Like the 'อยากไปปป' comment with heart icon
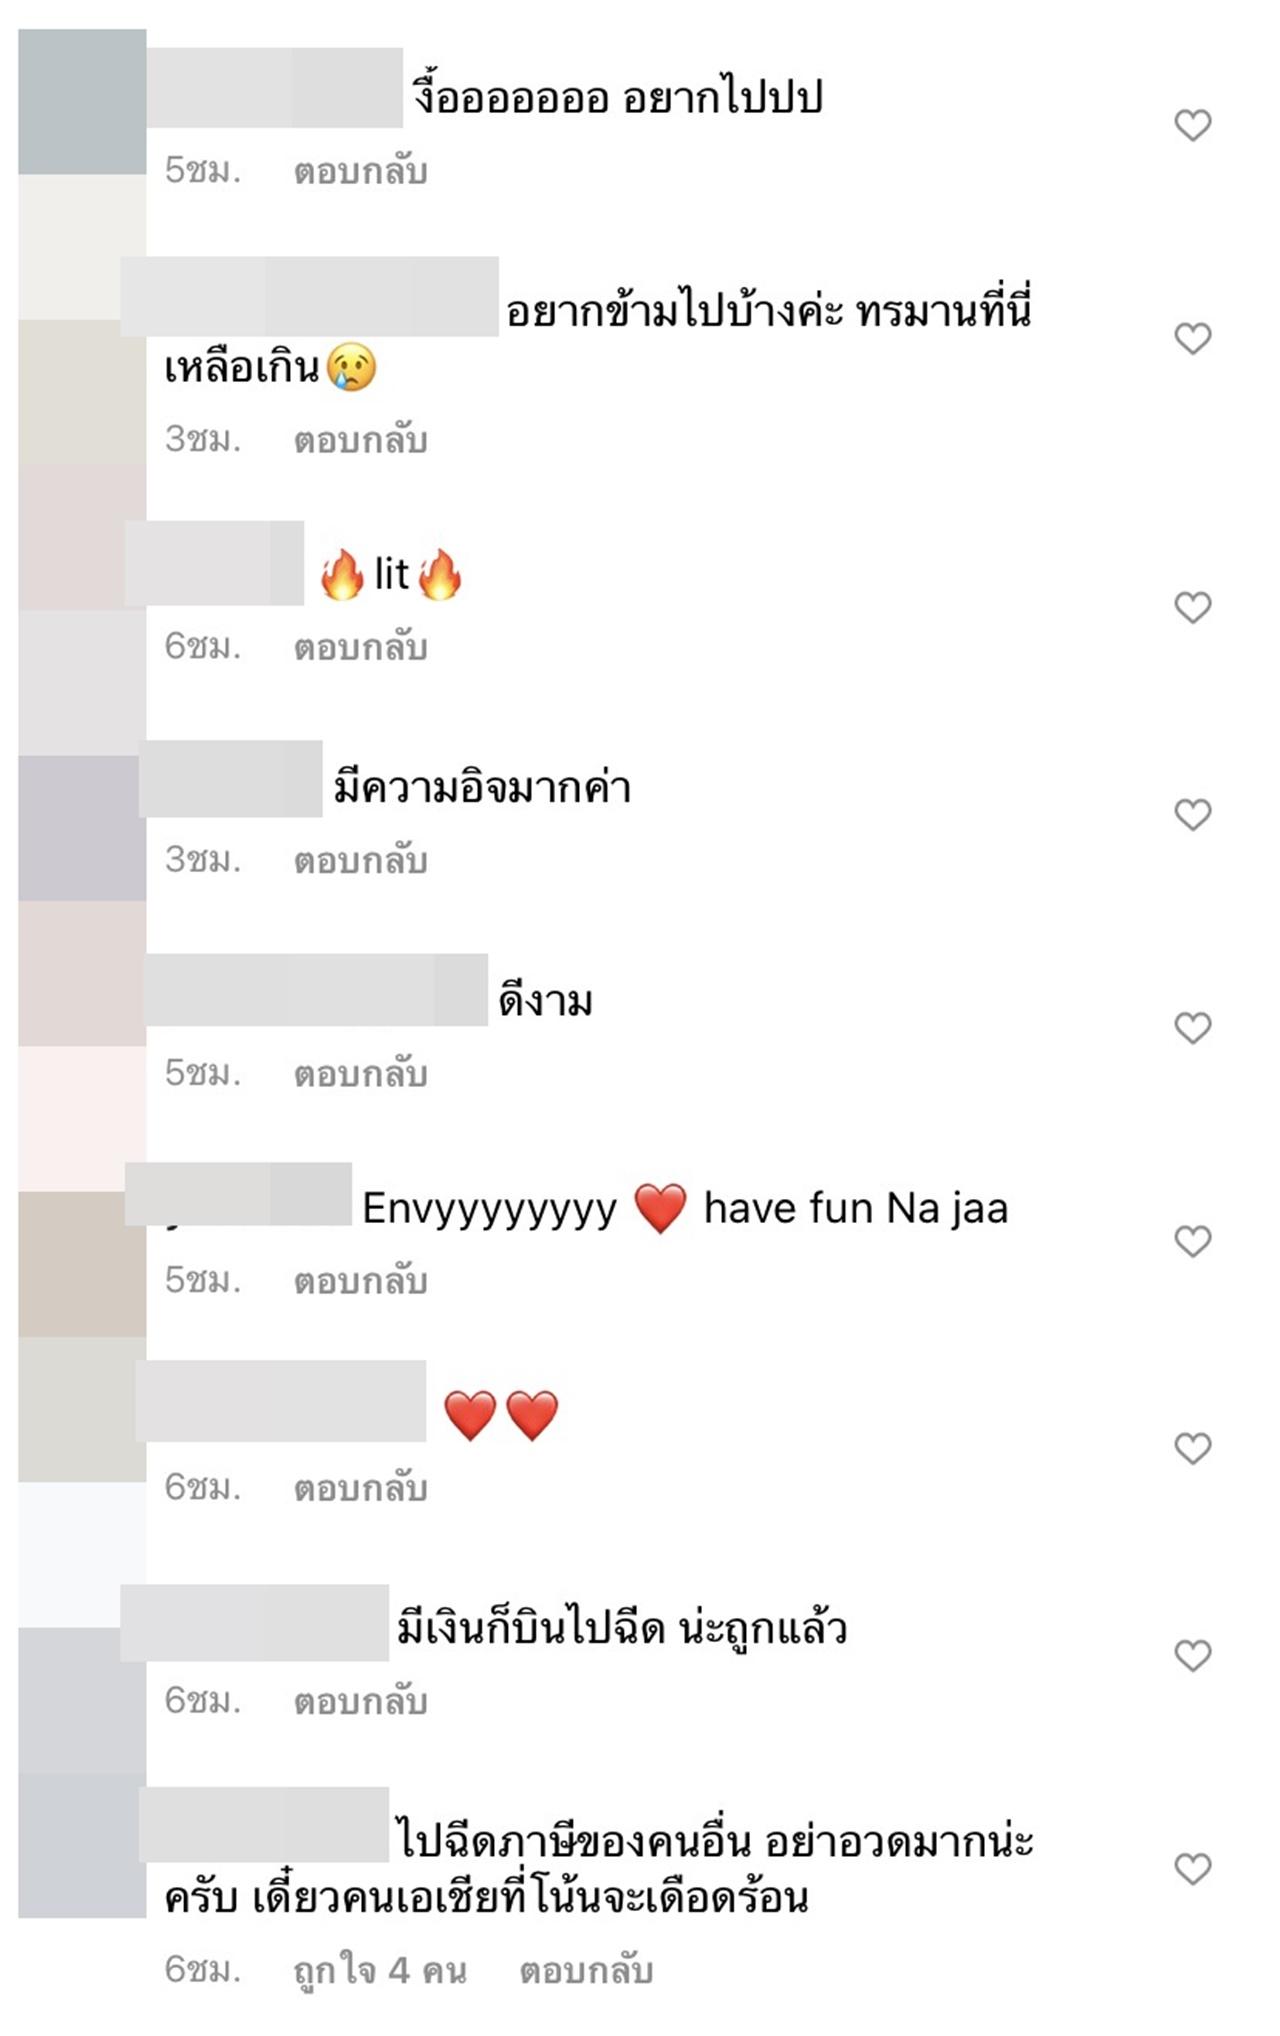Screen dimensions: 1280x2036 pos(1192,125)
